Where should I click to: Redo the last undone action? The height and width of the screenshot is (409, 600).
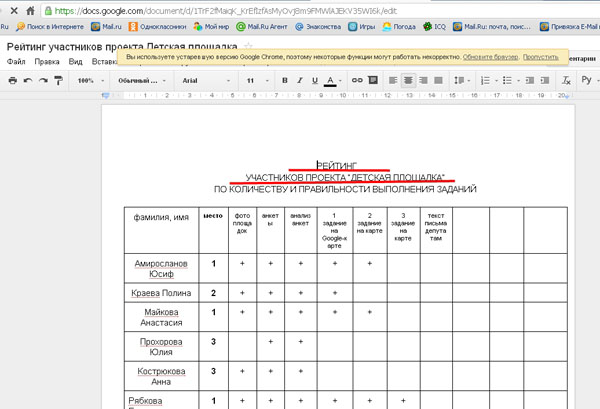[x=43, y=80]
